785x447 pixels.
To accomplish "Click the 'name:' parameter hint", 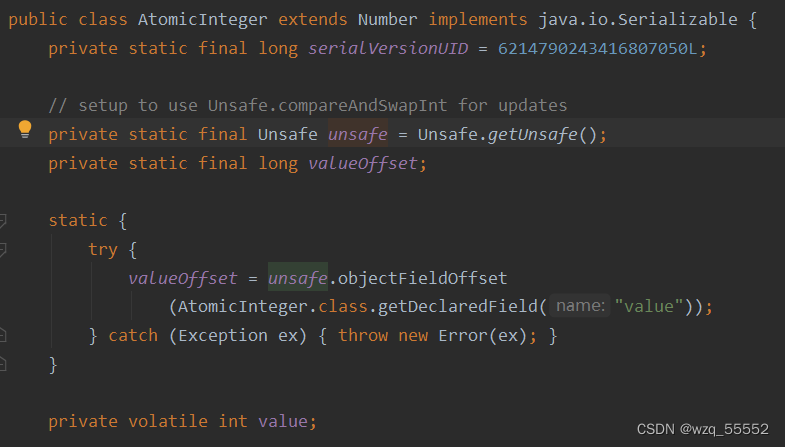I will [x=580, y=307].
